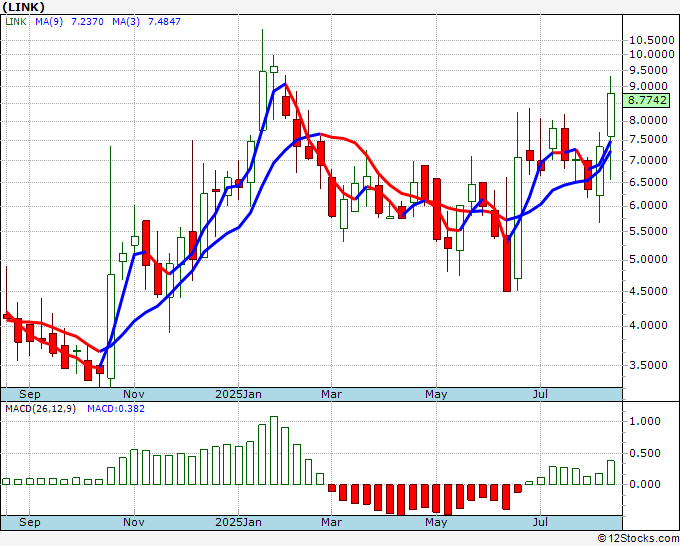Click the Jul marker below the MACD panel
The image size is (680, 546).
coord(541,522)
